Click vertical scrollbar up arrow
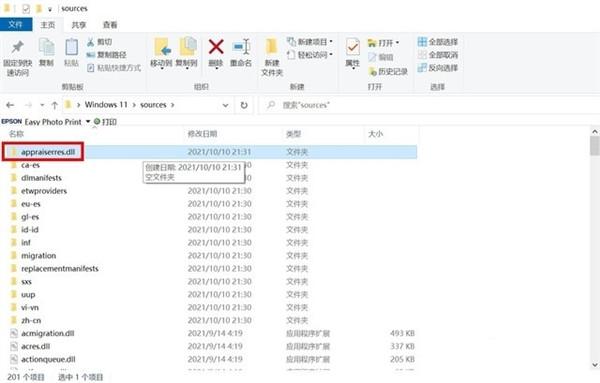Viewport: 600px width, 383px height. tap(595, 132)
